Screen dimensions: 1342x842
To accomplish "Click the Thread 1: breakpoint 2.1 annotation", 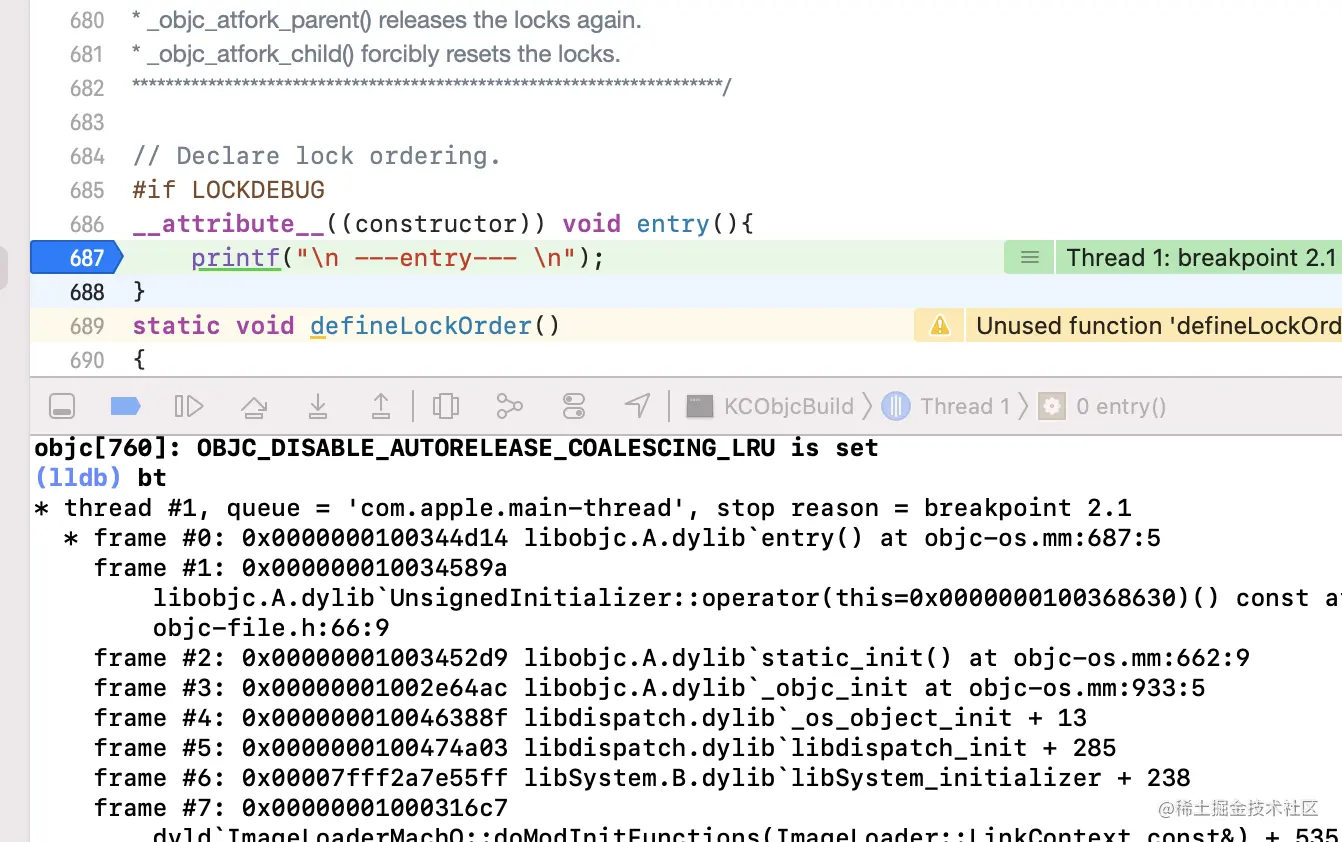I will 1201,258.
